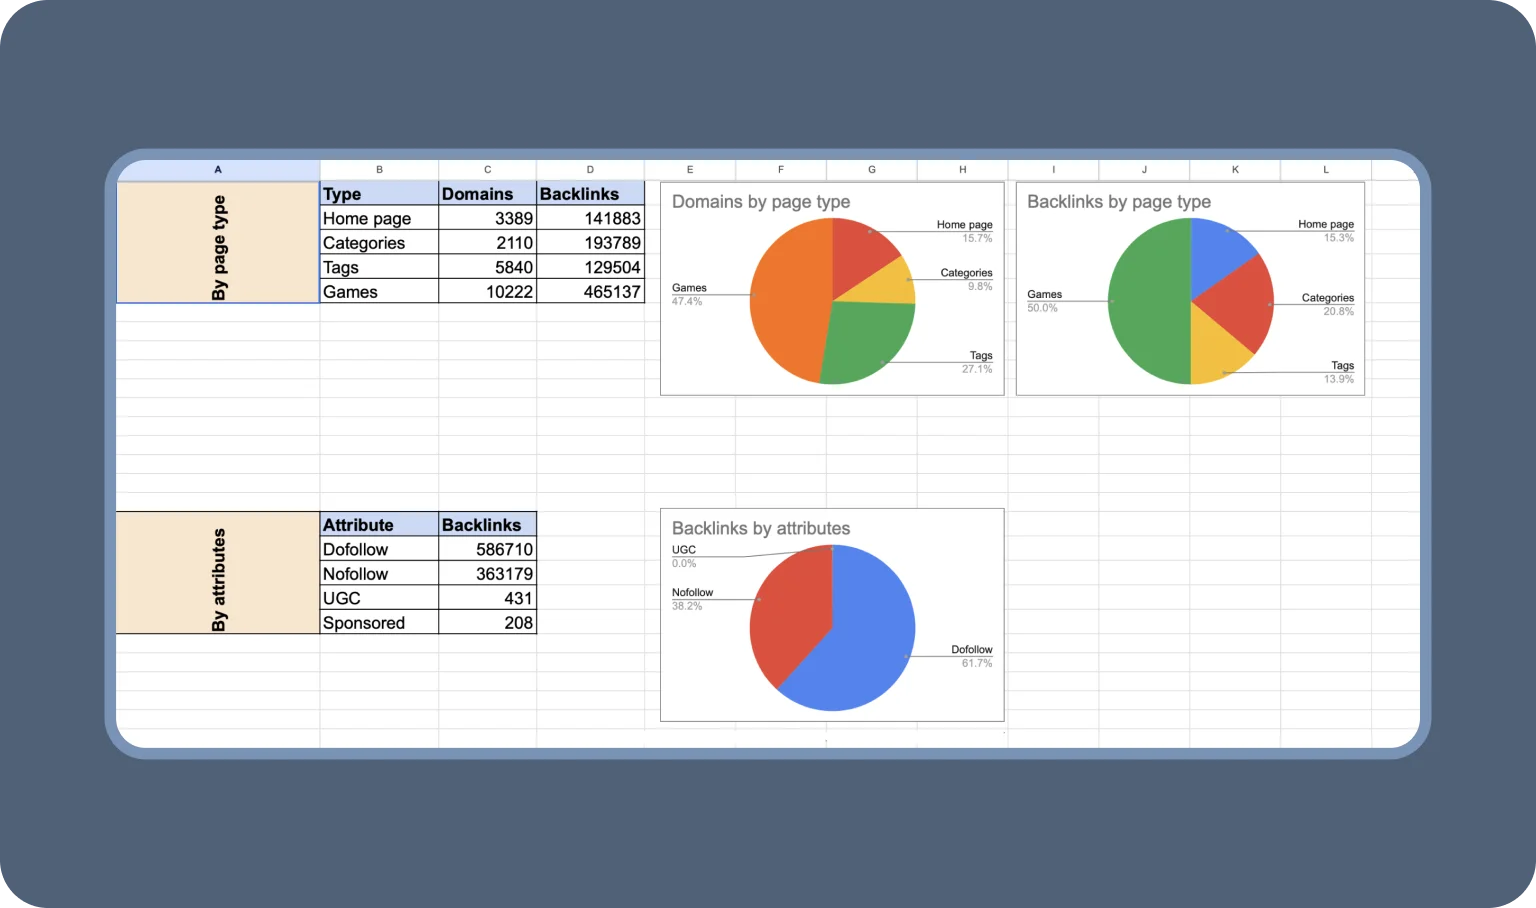1536x908 pixels.
Task: Select column C header
Action: tap(487, 170)
